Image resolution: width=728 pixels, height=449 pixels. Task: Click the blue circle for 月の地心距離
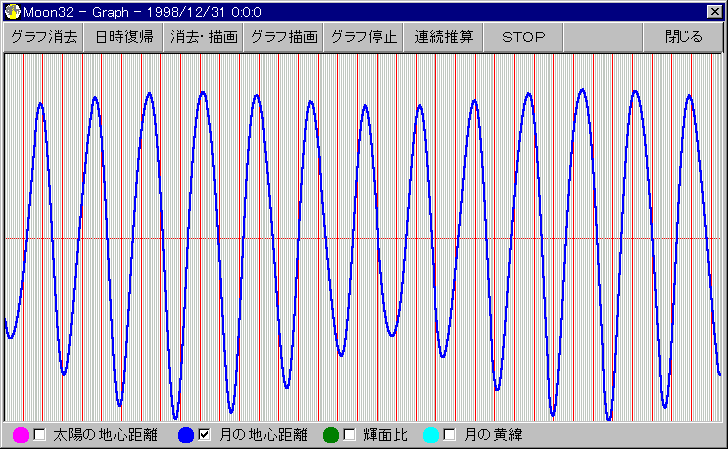click(x=184, y=435)
